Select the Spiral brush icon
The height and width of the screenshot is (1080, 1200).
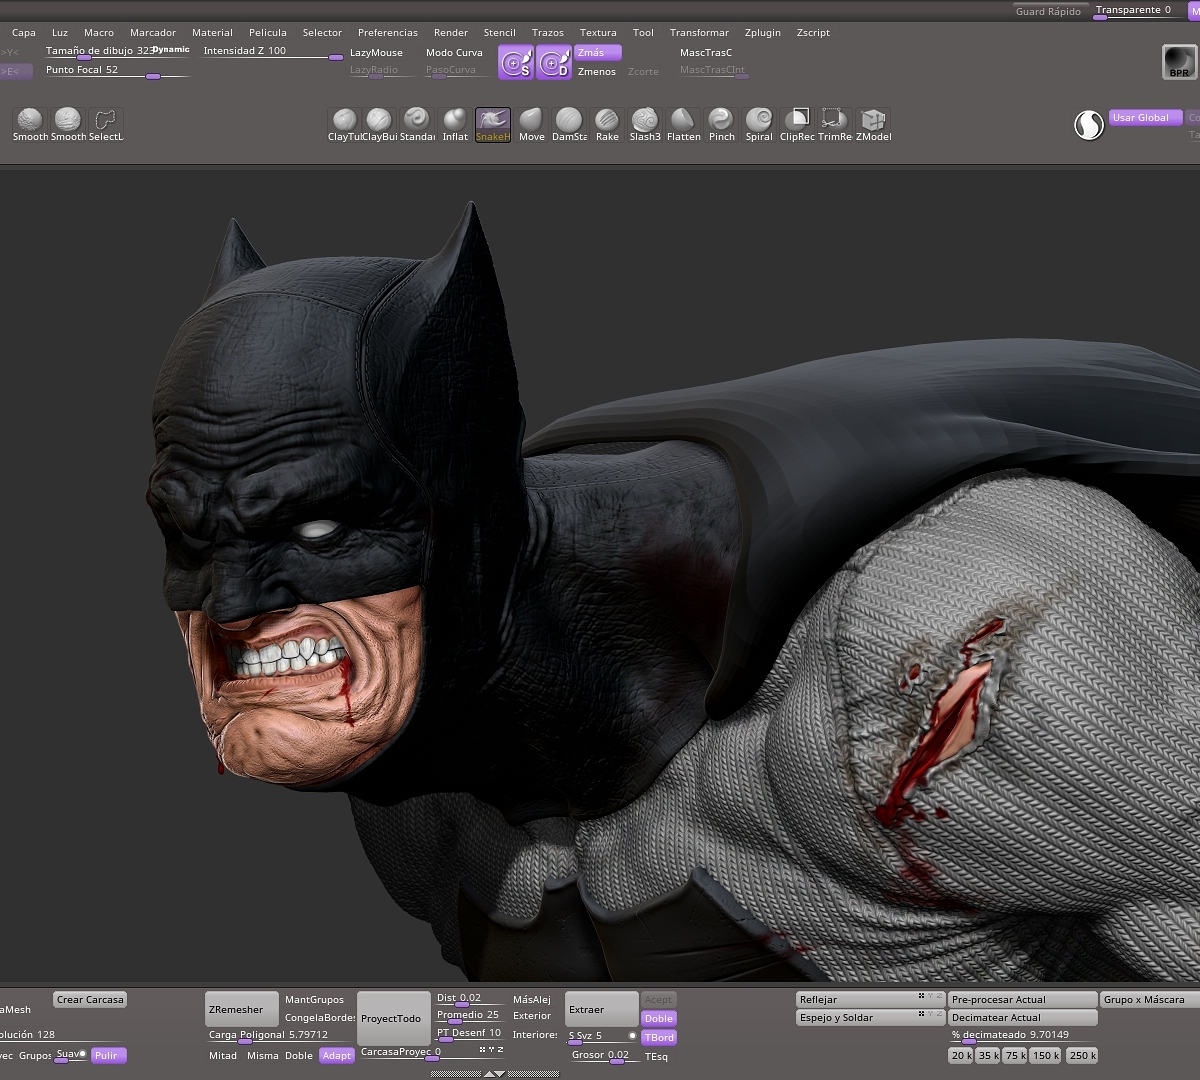(x=759, y=121)
